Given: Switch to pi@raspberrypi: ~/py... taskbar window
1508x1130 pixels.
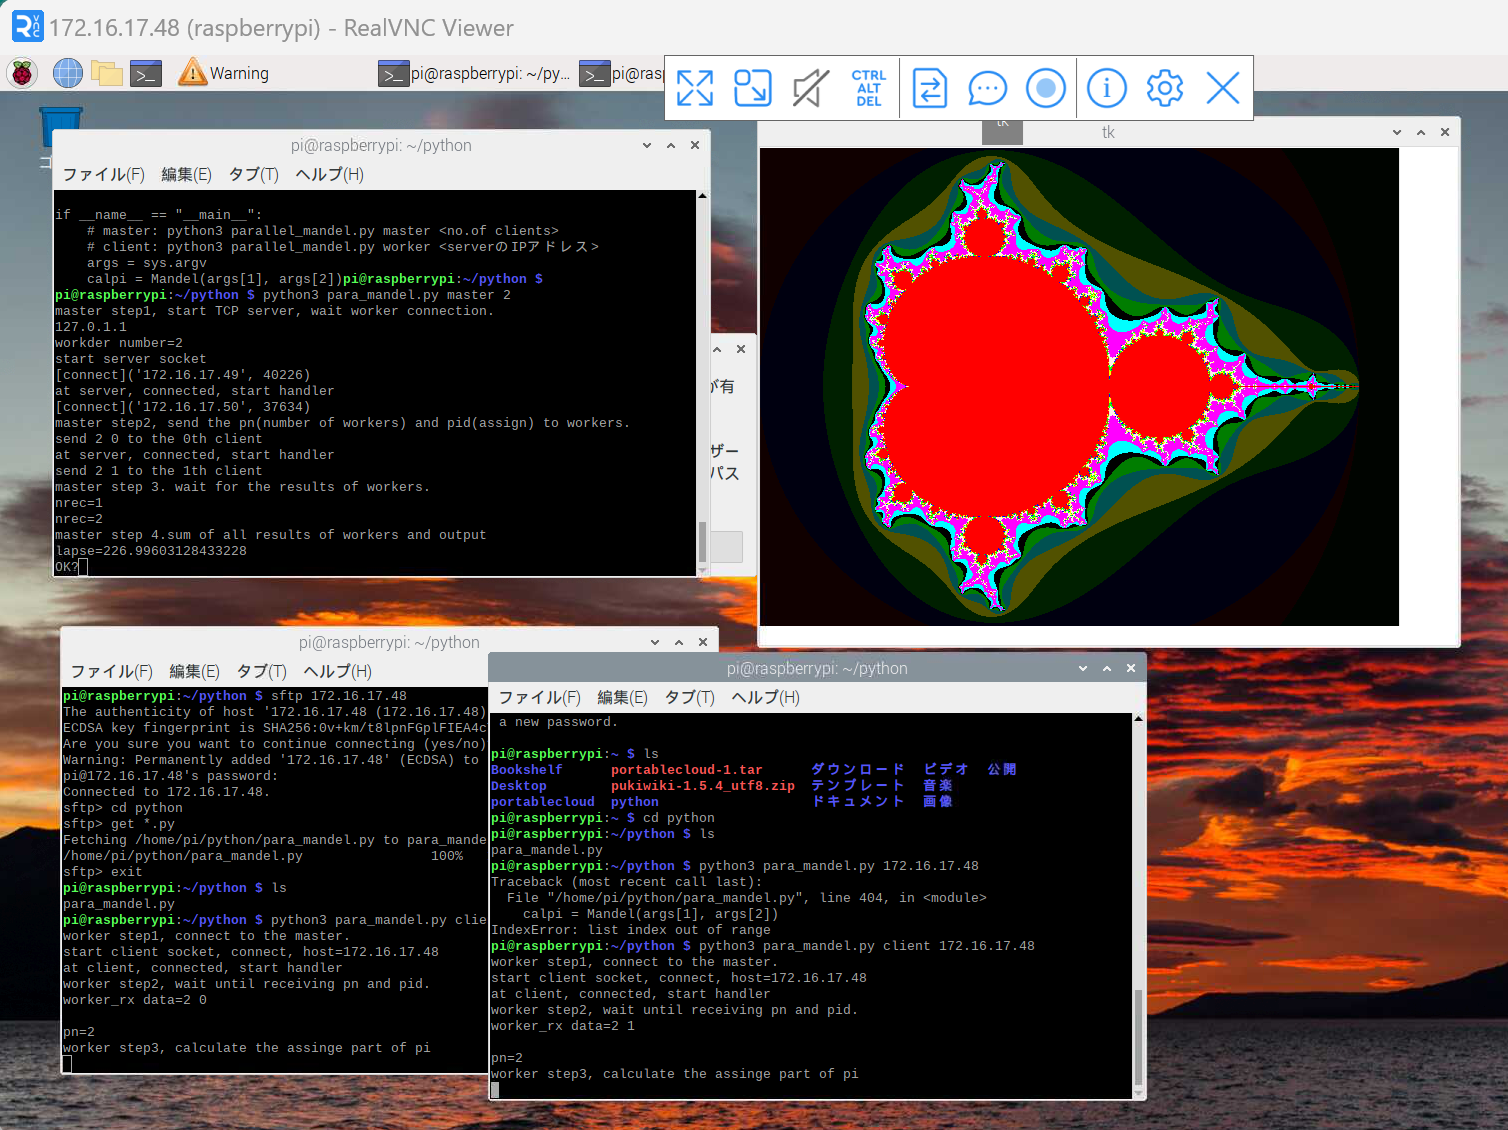Looking at the screenshot, I should tap(474, 73).
